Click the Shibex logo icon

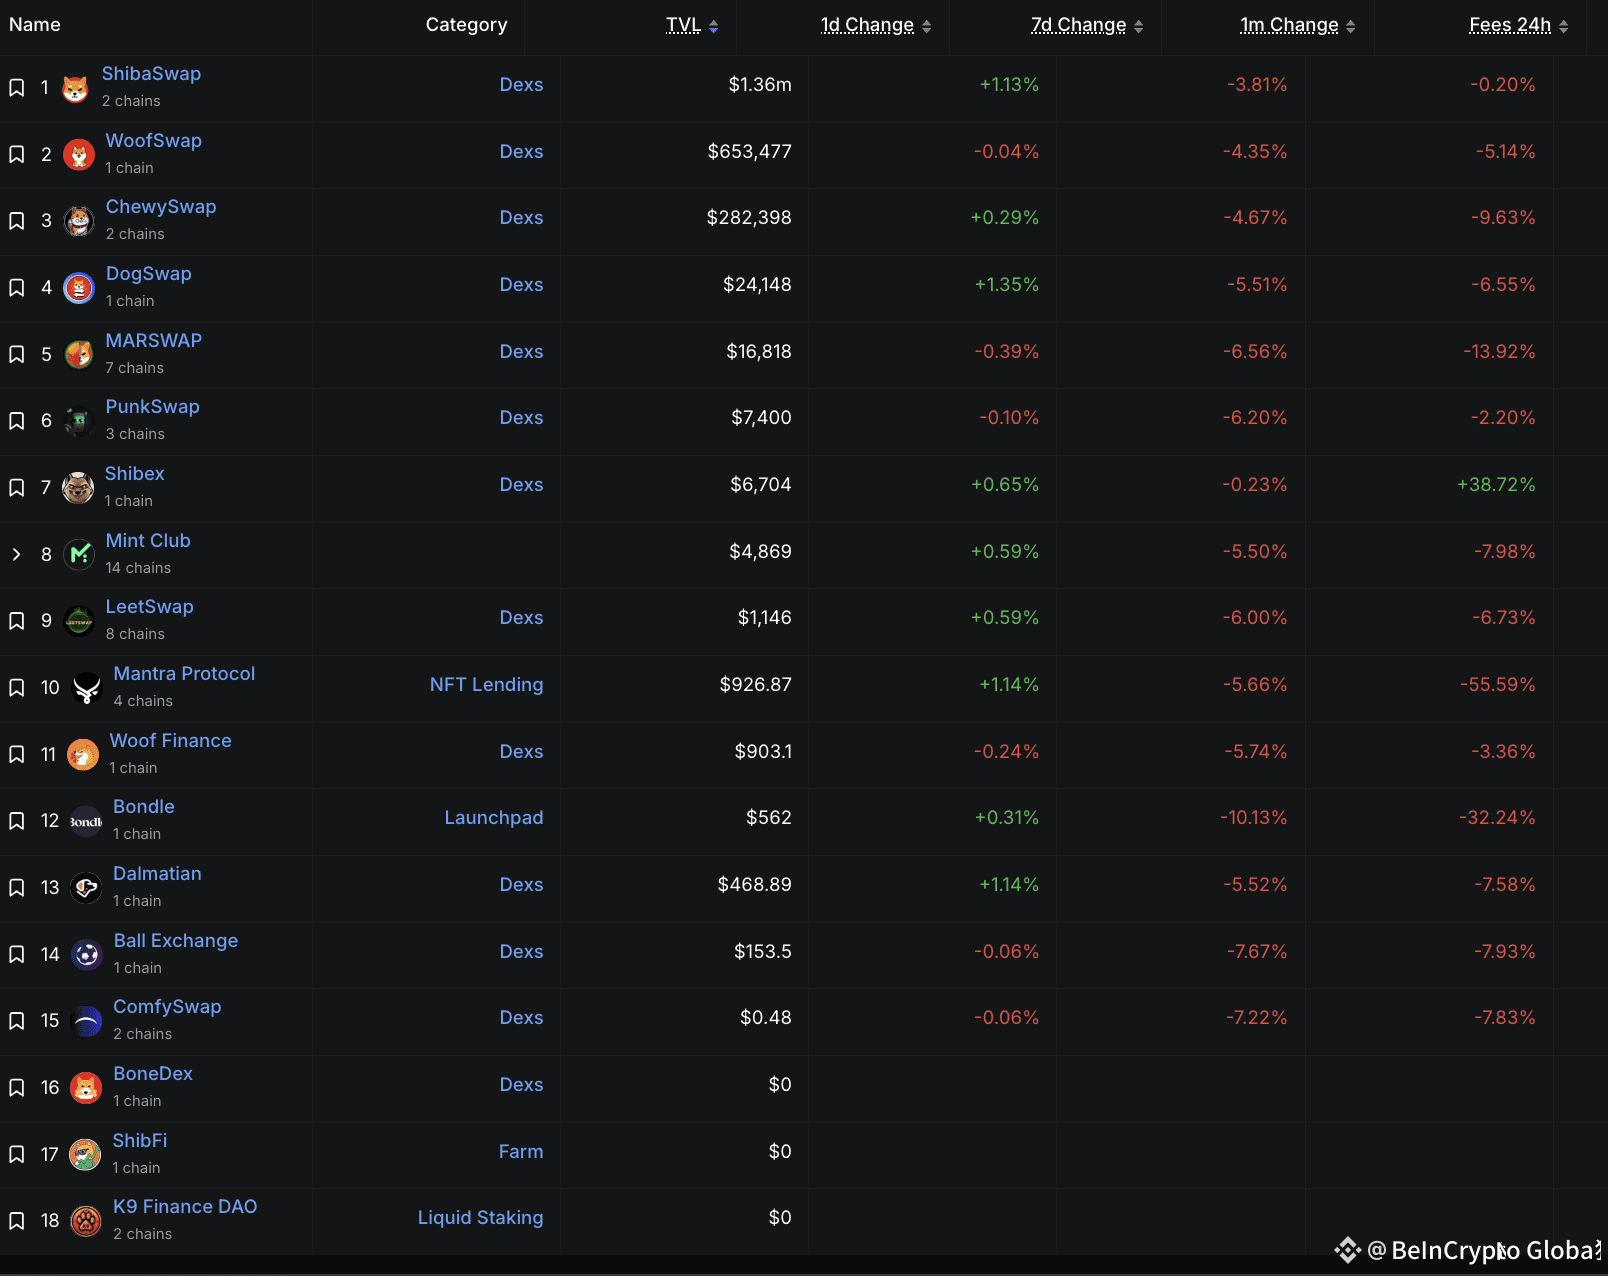click(x=78, y=488)
